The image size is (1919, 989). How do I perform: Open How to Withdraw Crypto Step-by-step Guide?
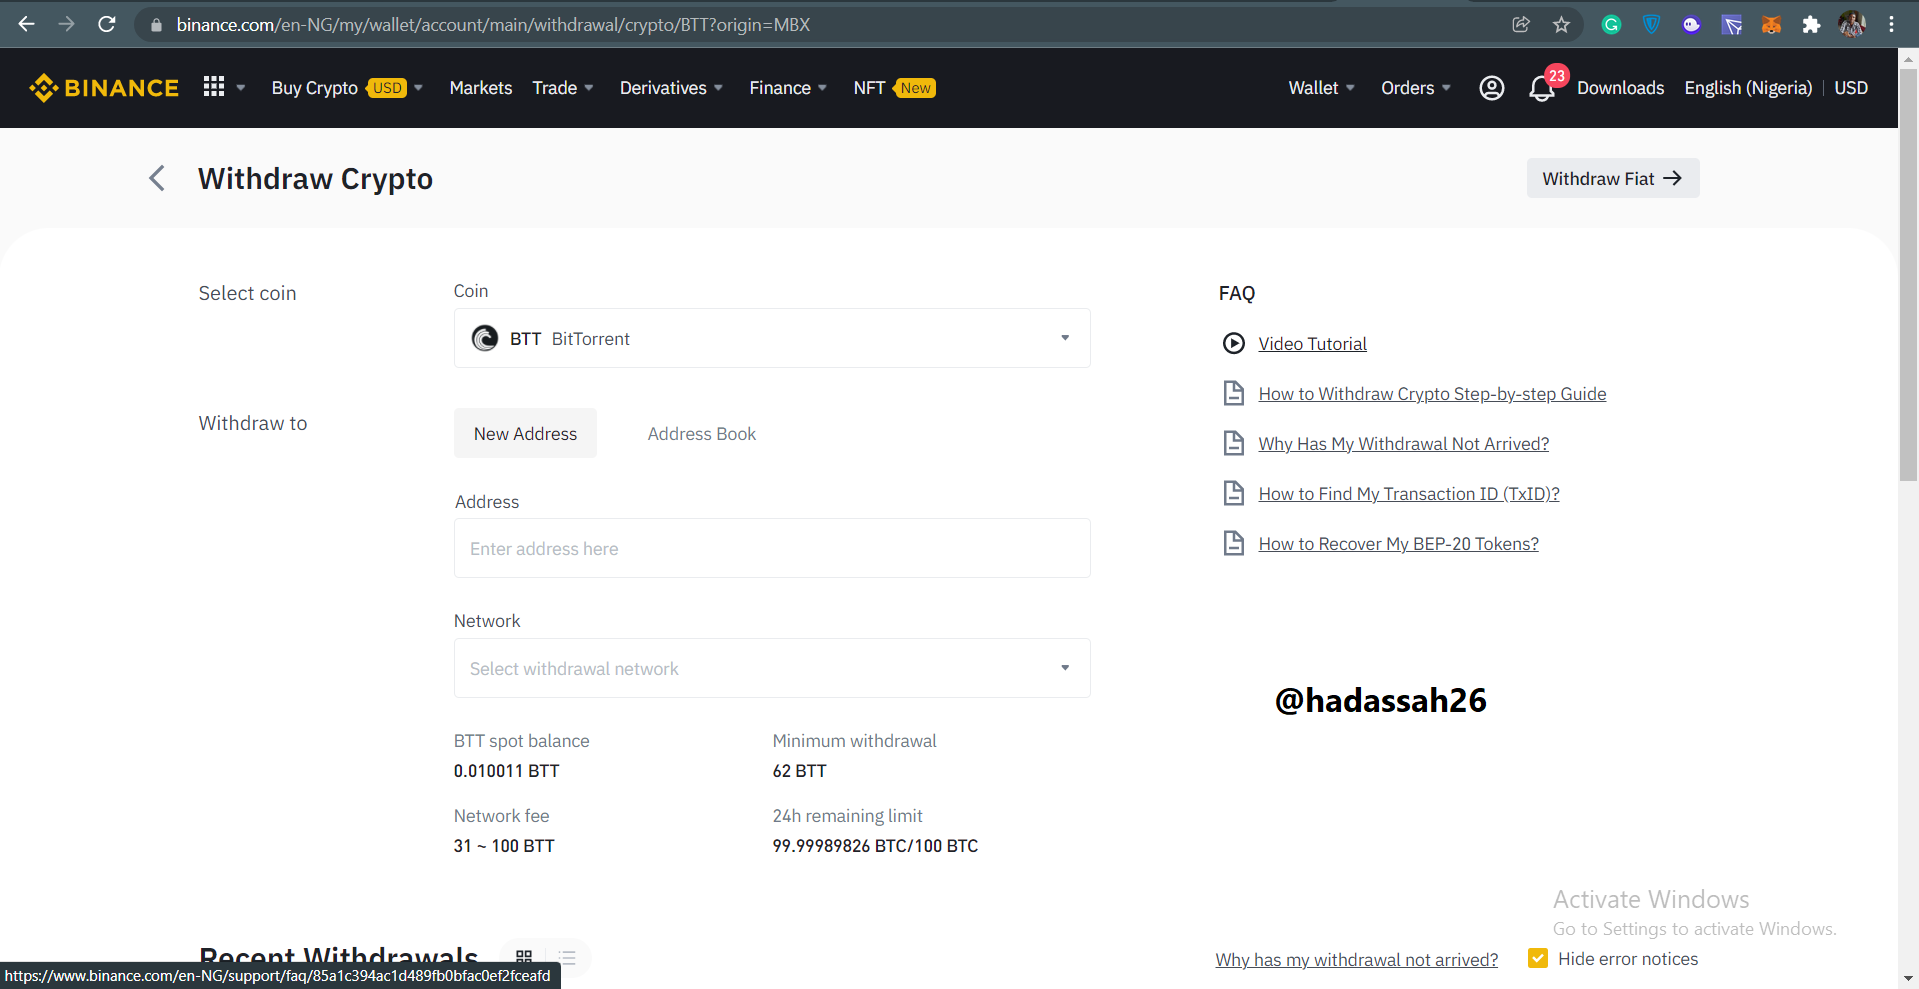point(1432,393)
